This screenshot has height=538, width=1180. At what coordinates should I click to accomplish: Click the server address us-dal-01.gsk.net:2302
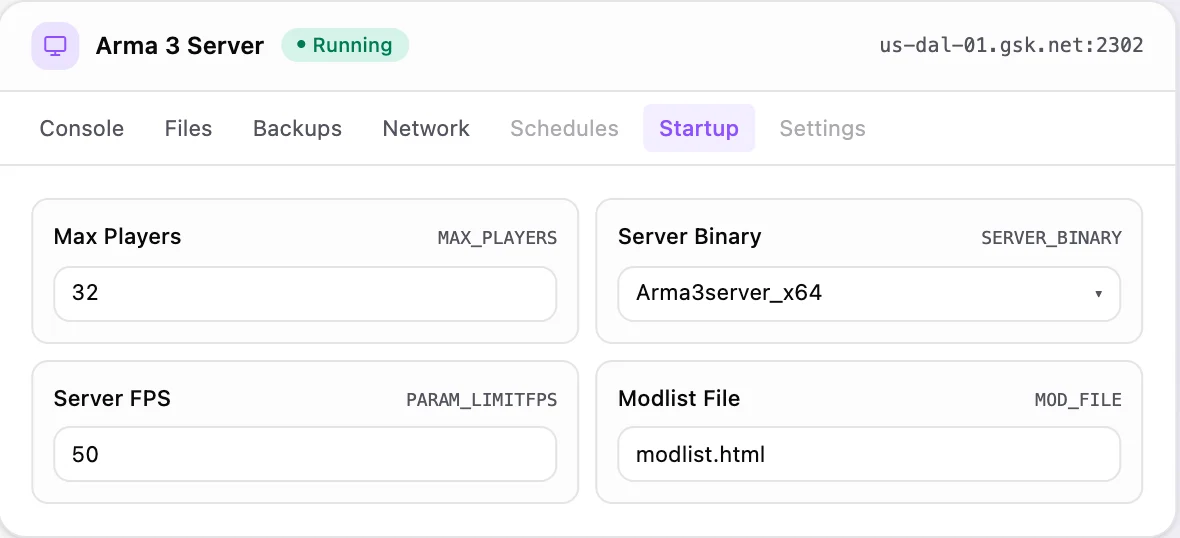pyautogui.click(x=1011, y=45)
